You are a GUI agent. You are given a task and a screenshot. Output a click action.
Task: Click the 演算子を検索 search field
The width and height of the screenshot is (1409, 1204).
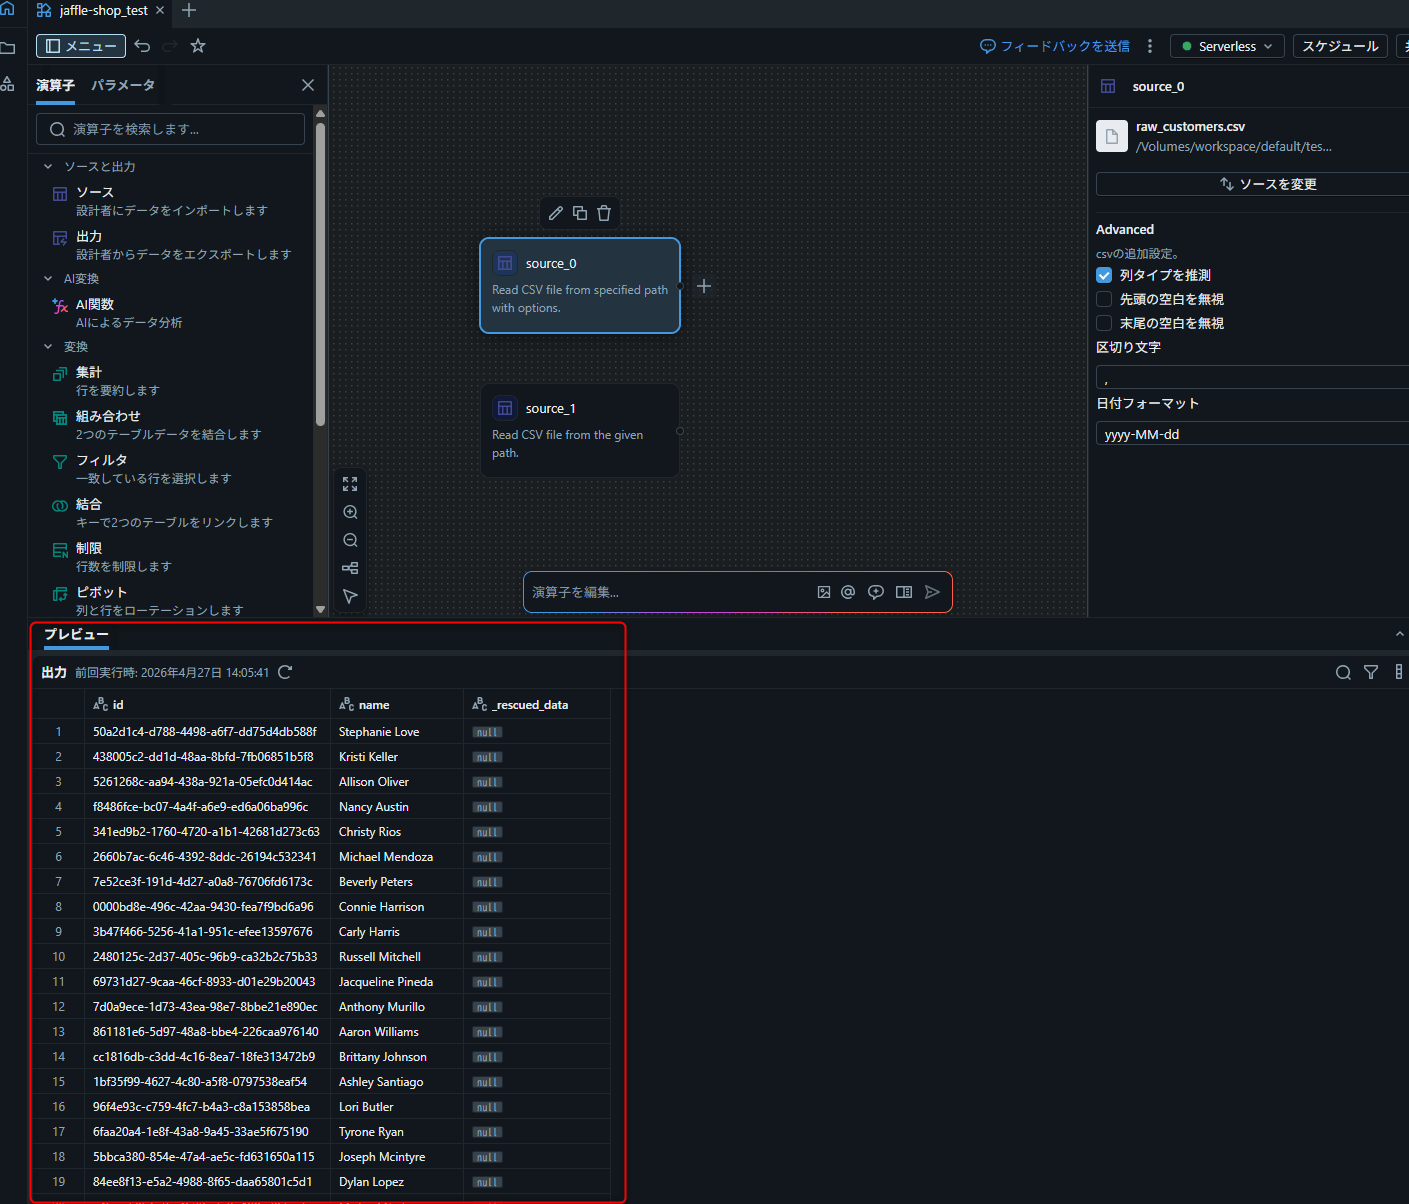(170, 129)
